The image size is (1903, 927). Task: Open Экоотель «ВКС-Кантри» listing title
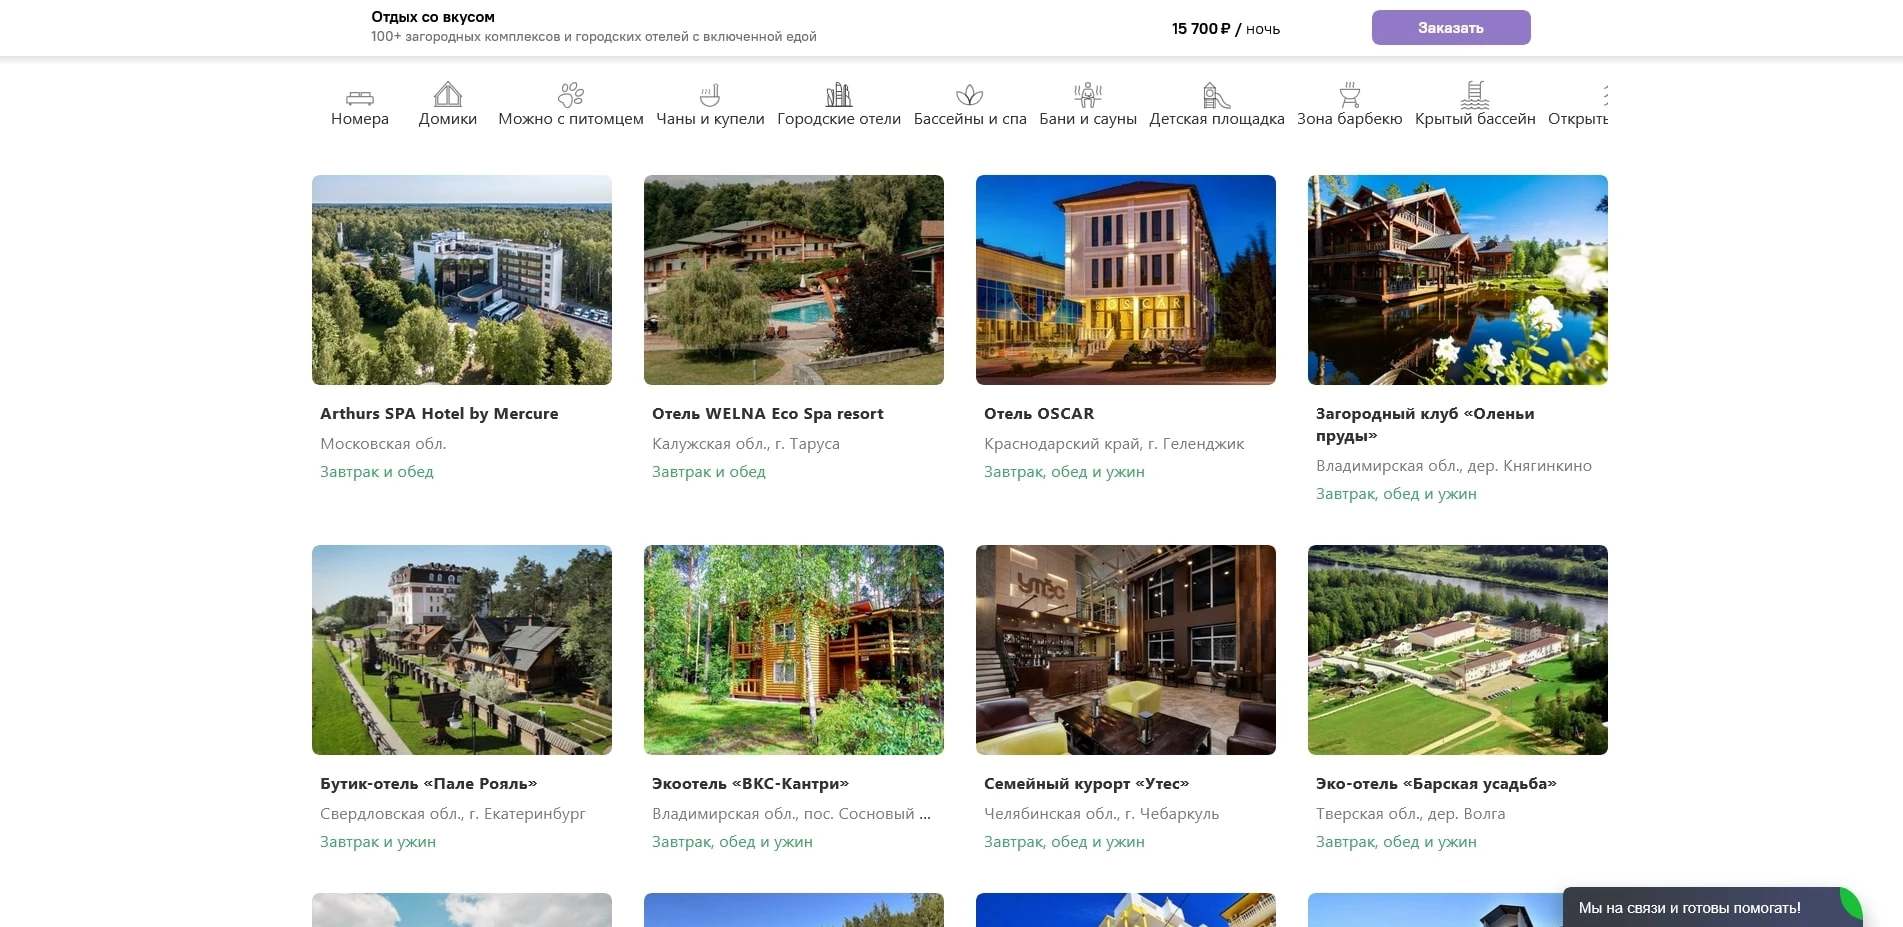(x=750, y=784)
